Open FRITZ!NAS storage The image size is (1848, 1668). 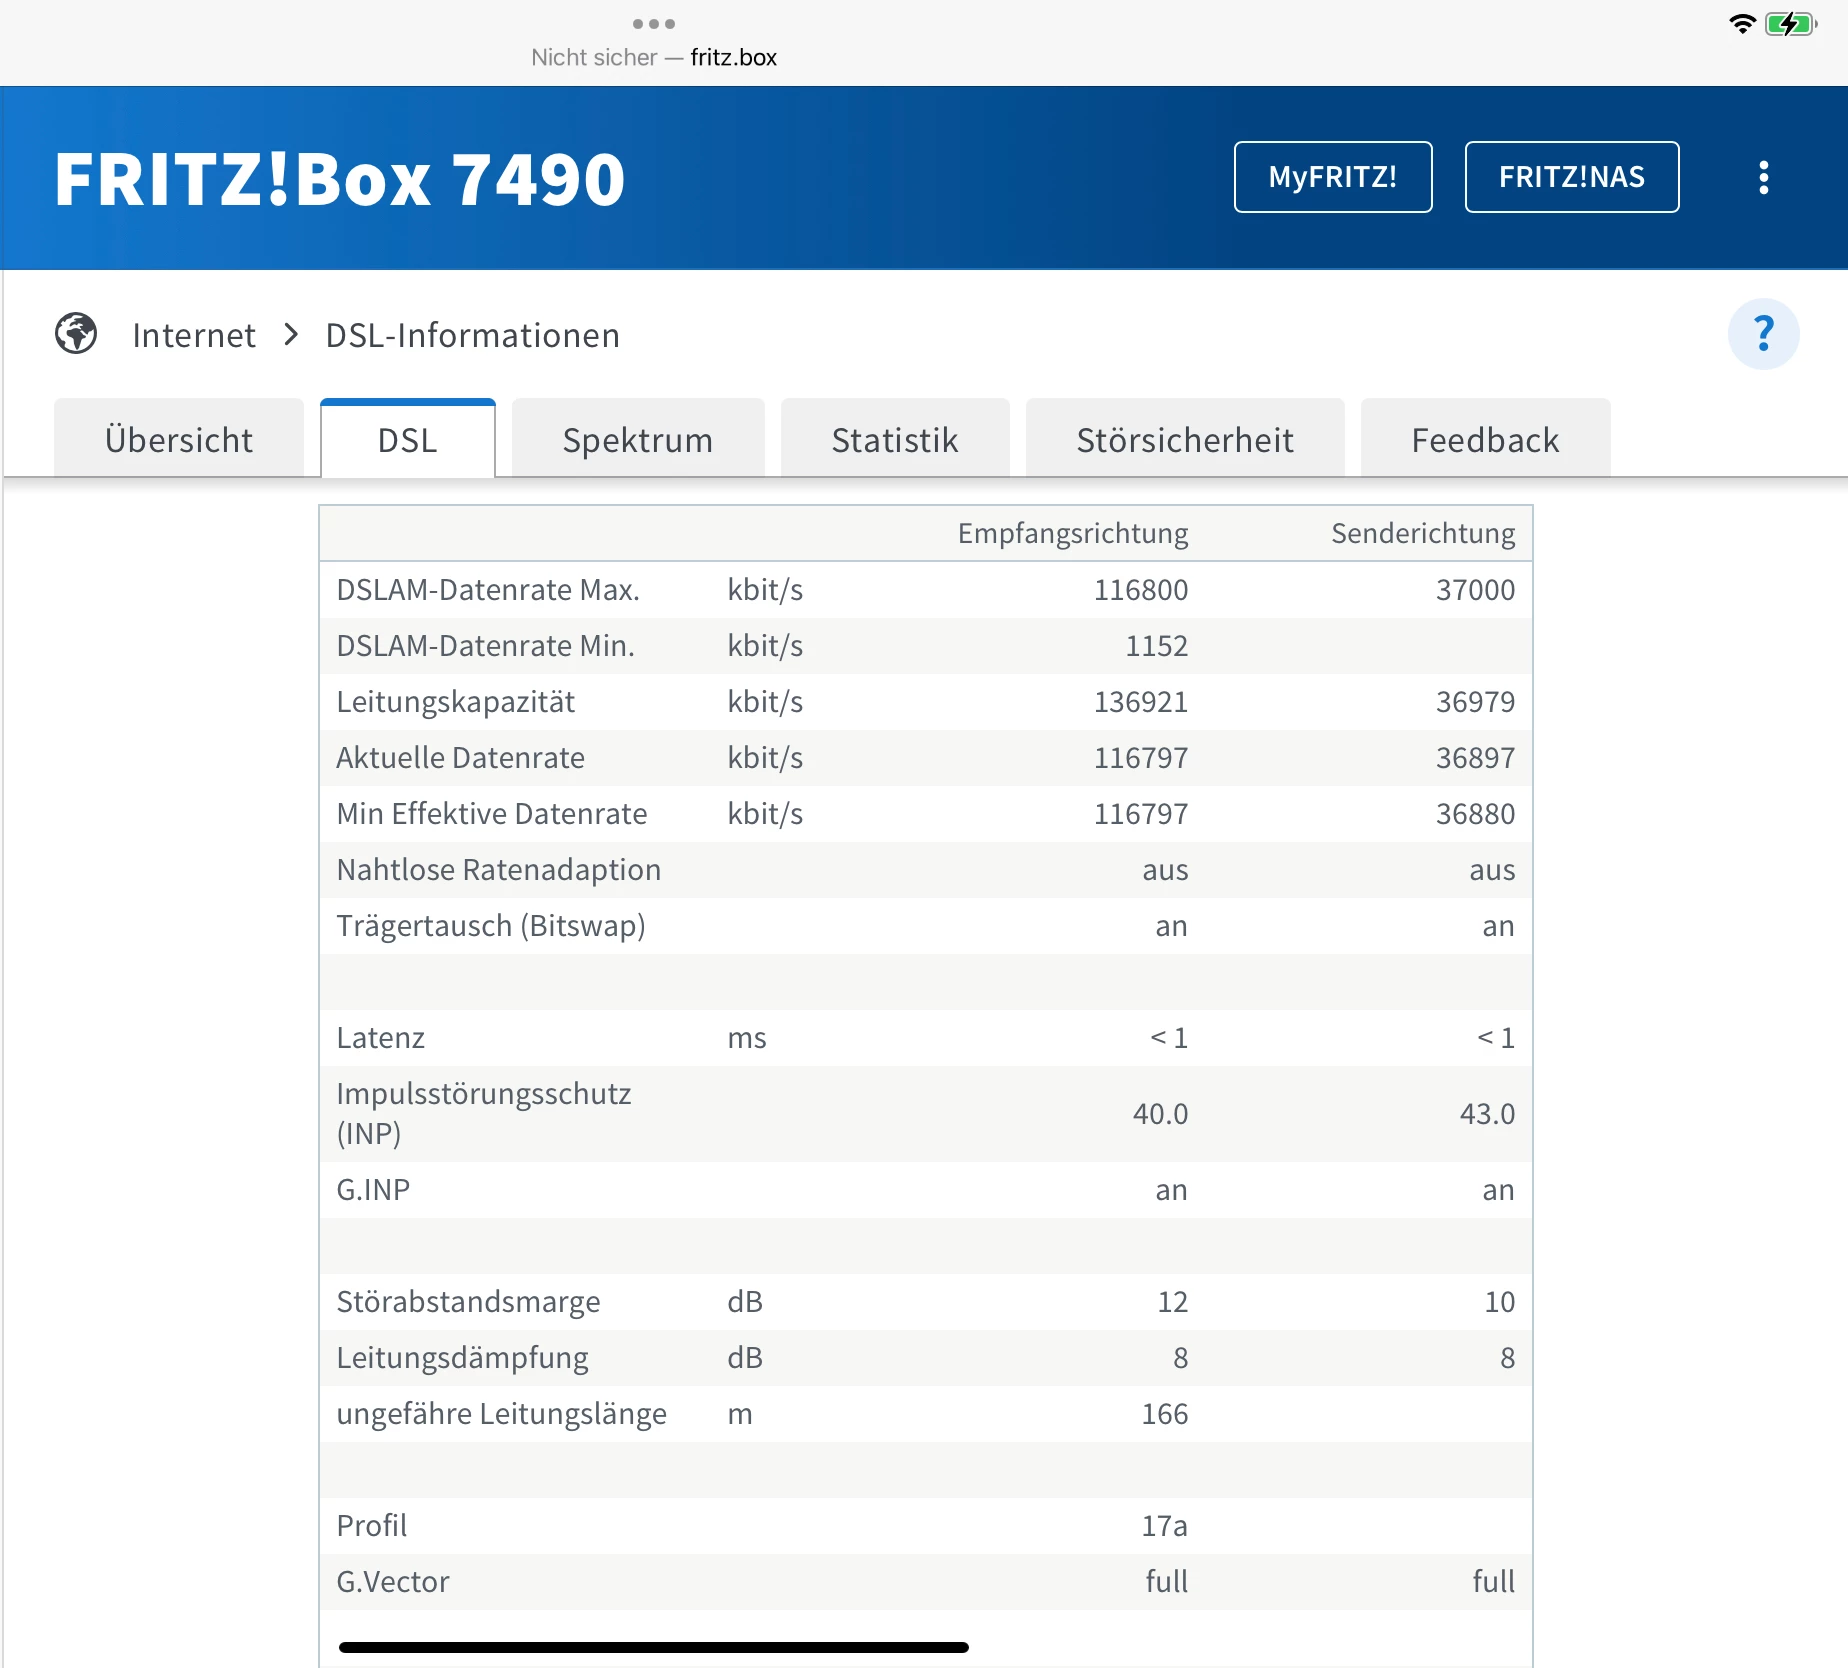pyautogui.click(x=1572, y=177)
